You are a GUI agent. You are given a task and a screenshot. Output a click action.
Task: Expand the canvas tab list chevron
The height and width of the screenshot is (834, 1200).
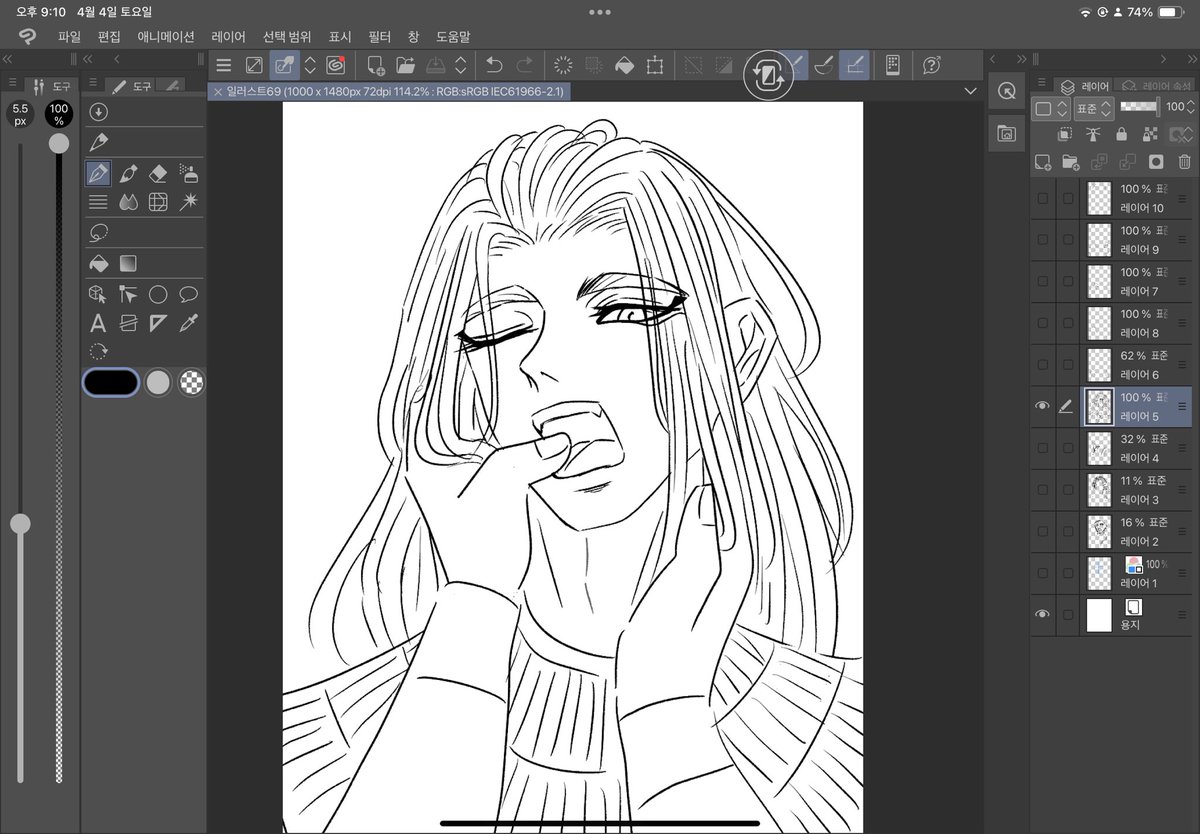pos(969,91)
